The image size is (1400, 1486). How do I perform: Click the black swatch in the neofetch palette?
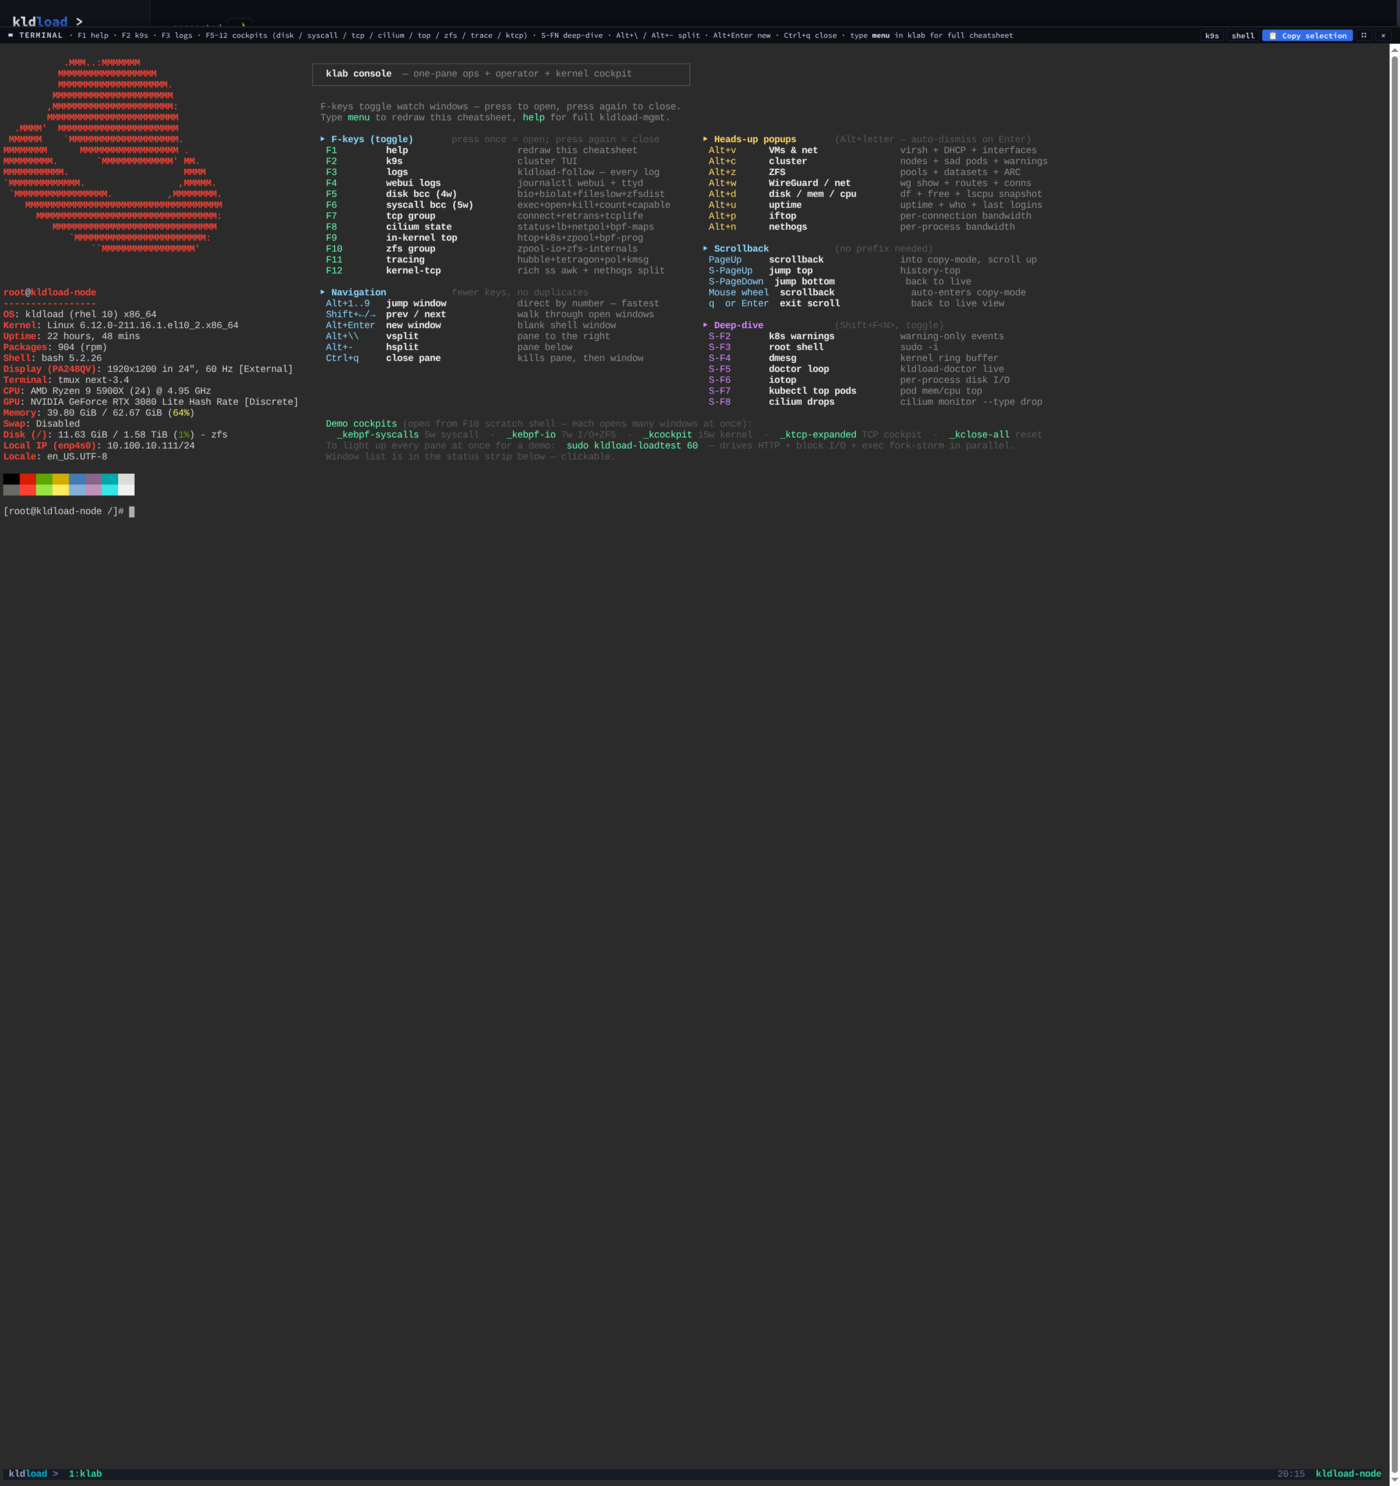point(11,479)
